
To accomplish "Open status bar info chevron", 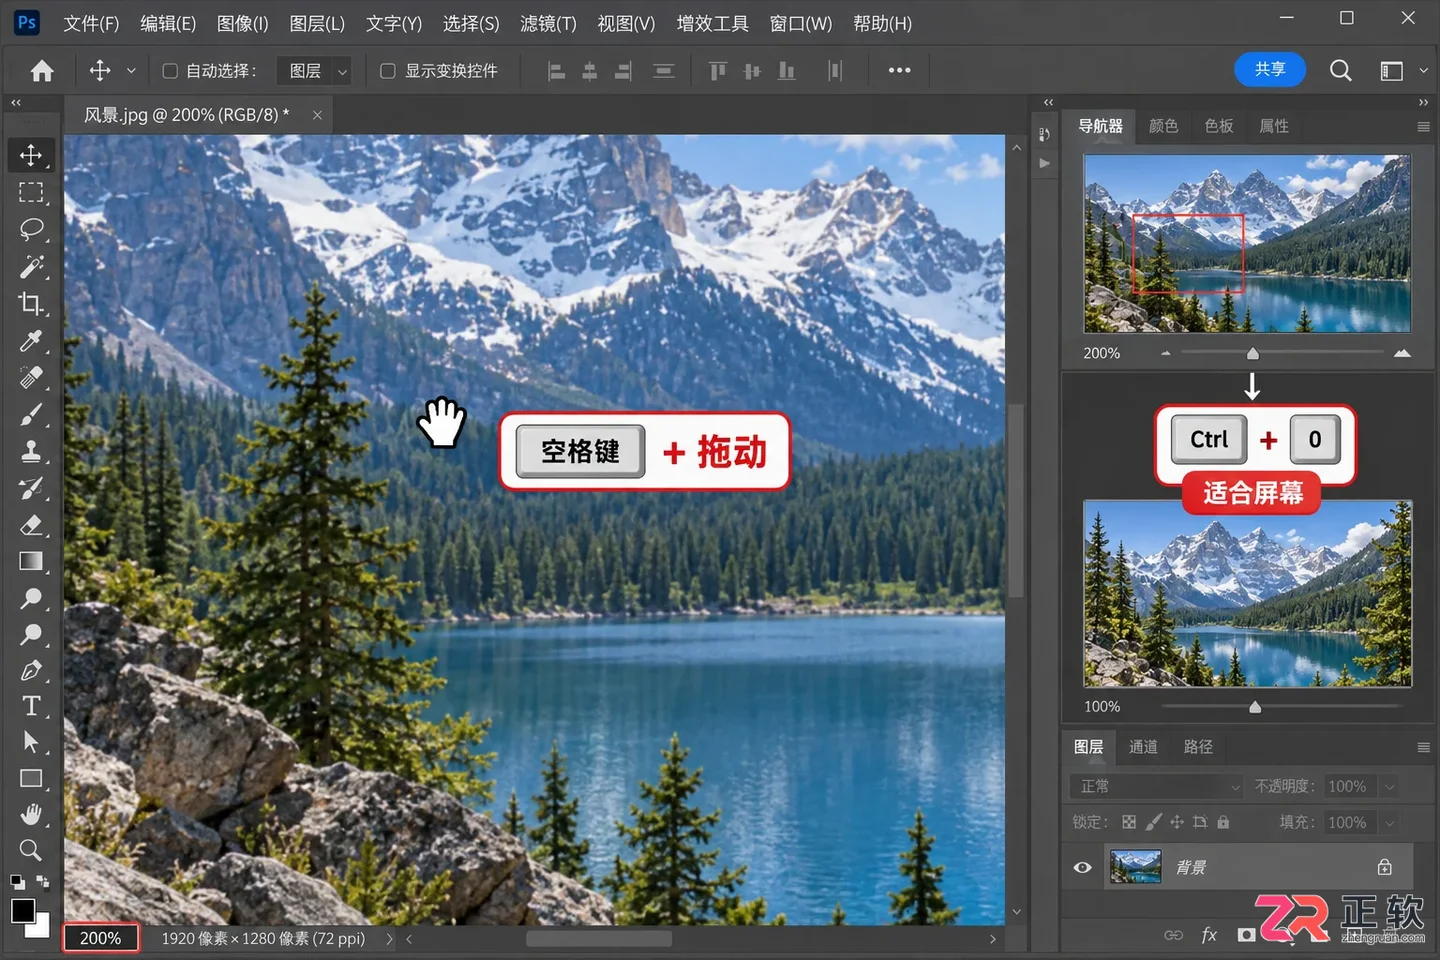I will click(x=389, y=939).
